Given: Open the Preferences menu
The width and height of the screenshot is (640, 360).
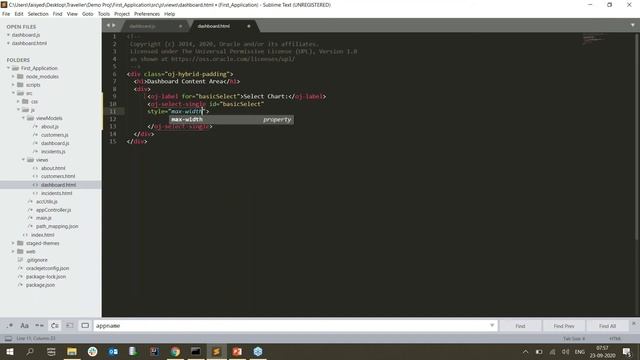Looking at the screenshot, I should pos(147,14).
